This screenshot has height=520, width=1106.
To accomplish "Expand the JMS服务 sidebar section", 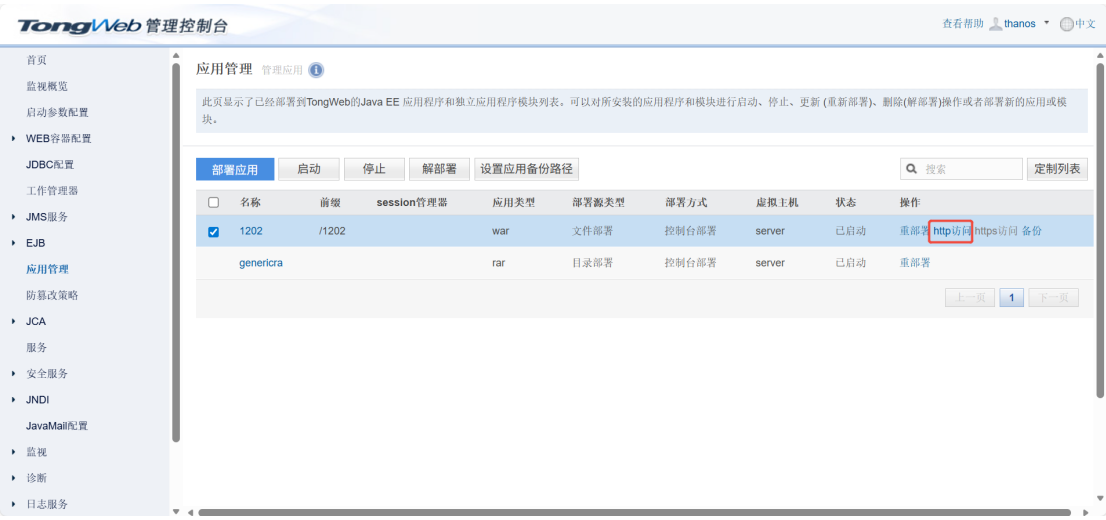I will pyautogui.click(x=13, y=217).
